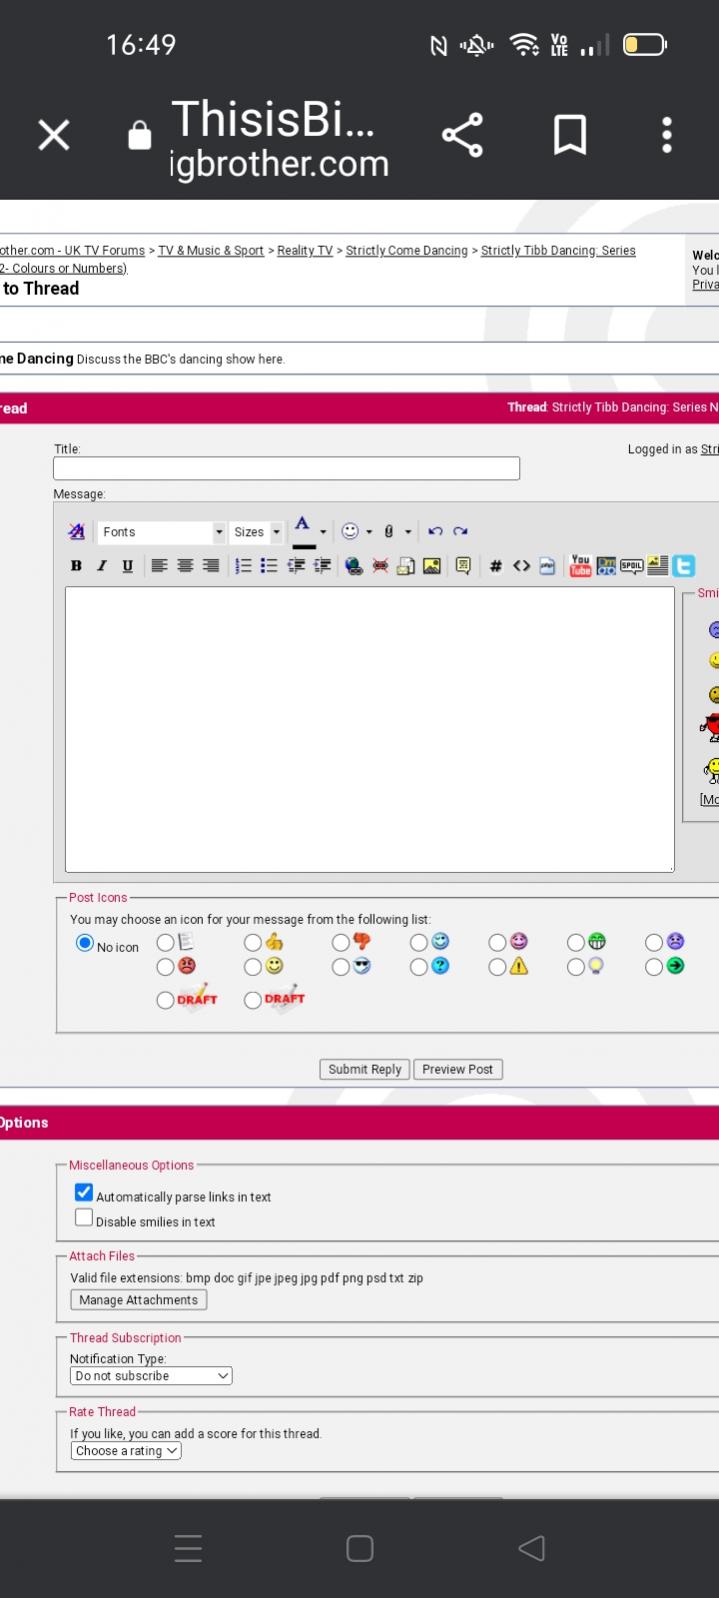This screenshot has width=719, height=1598.
Task: Select the "No icon" radio button
Action: click(x=85, y=943)
